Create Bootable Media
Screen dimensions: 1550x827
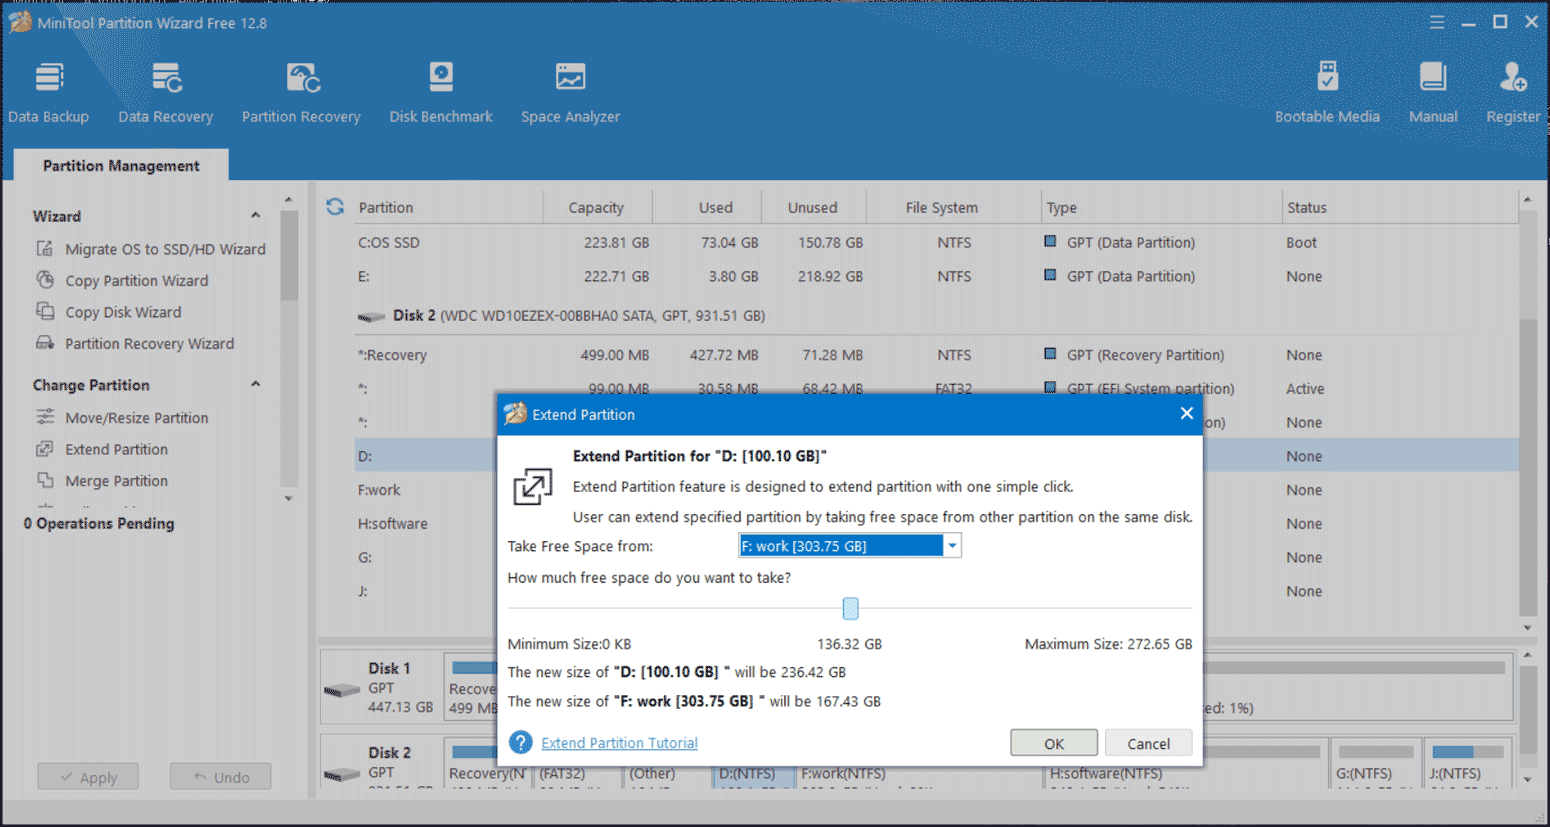pos(1327,93)
